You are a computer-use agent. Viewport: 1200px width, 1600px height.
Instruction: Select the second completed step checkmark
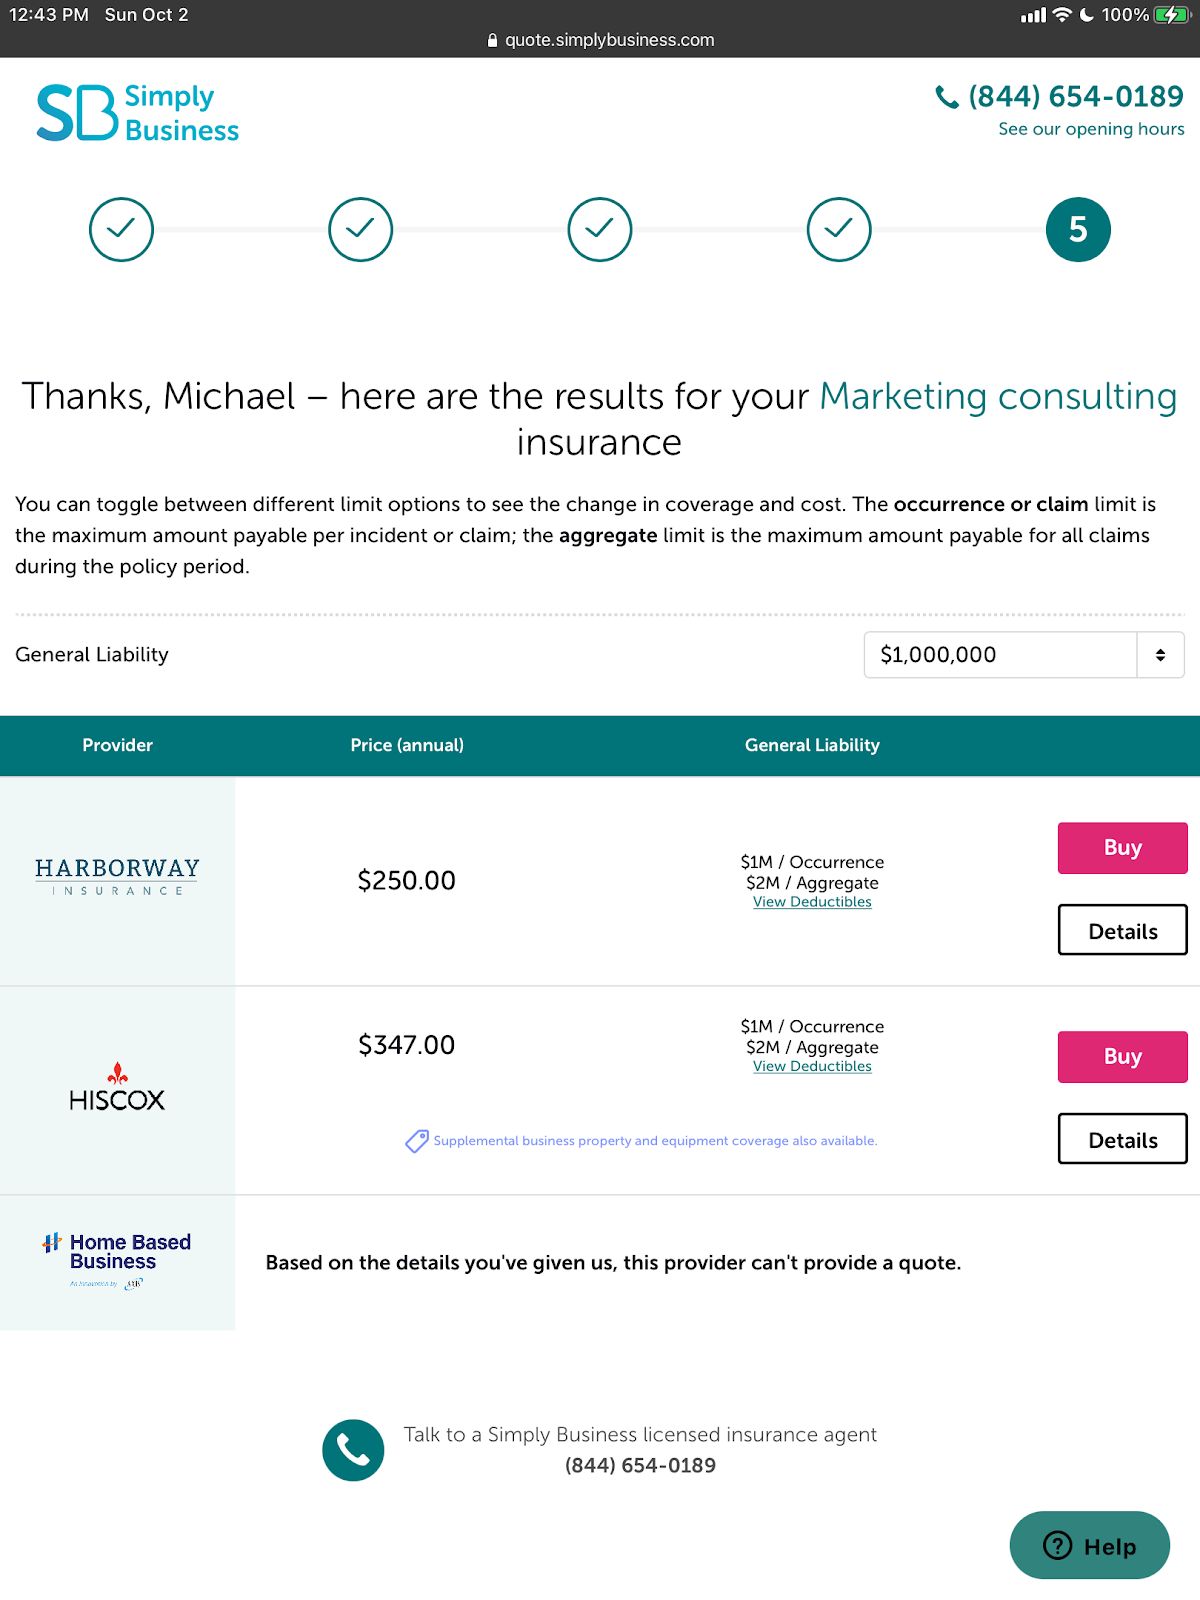(x=360, y=230)
